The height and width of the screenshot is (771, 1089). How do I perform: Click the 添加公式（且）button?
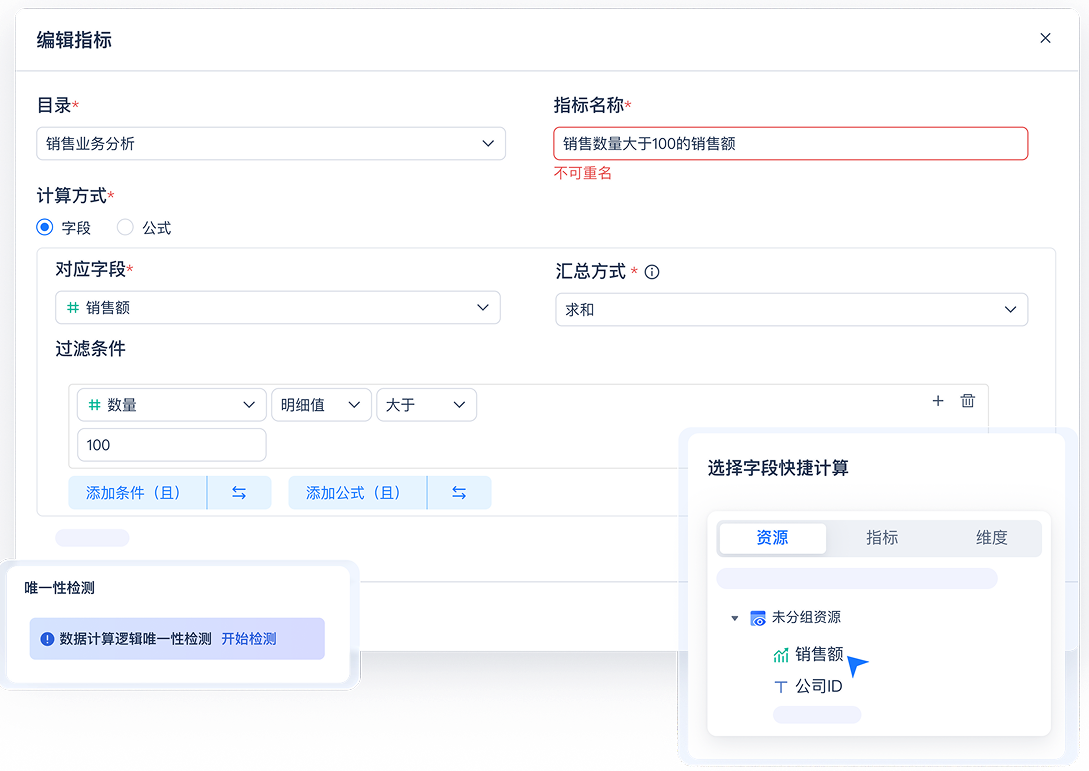(357, 492)
